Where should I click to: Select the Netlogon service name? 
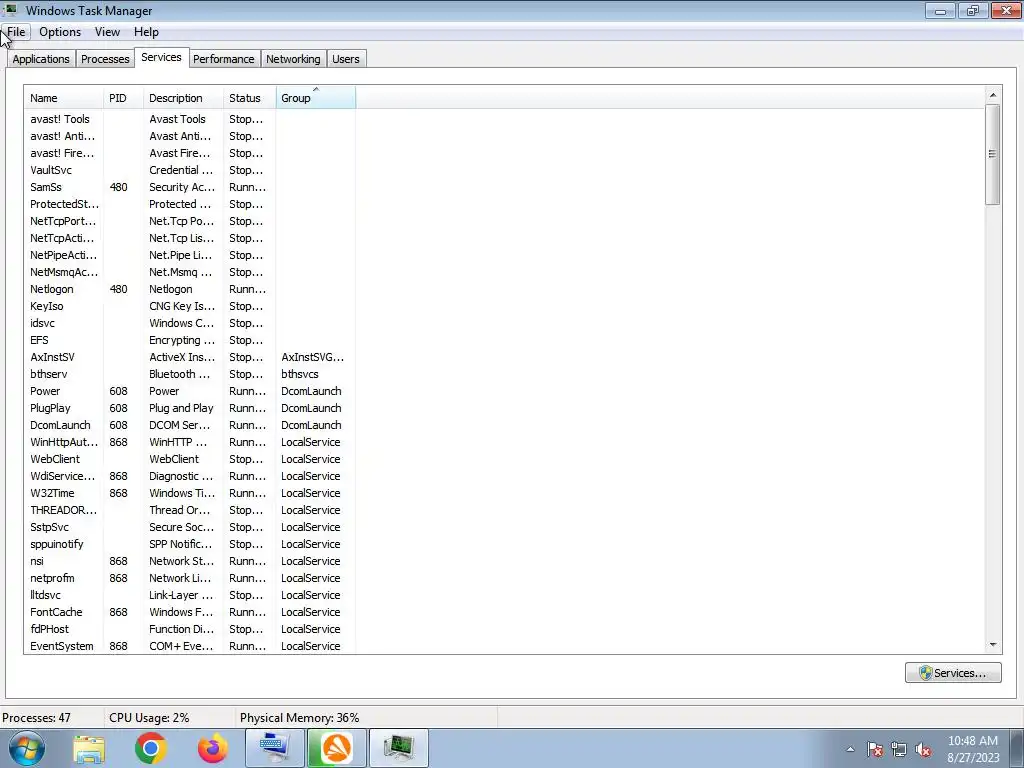coord(52,289)
